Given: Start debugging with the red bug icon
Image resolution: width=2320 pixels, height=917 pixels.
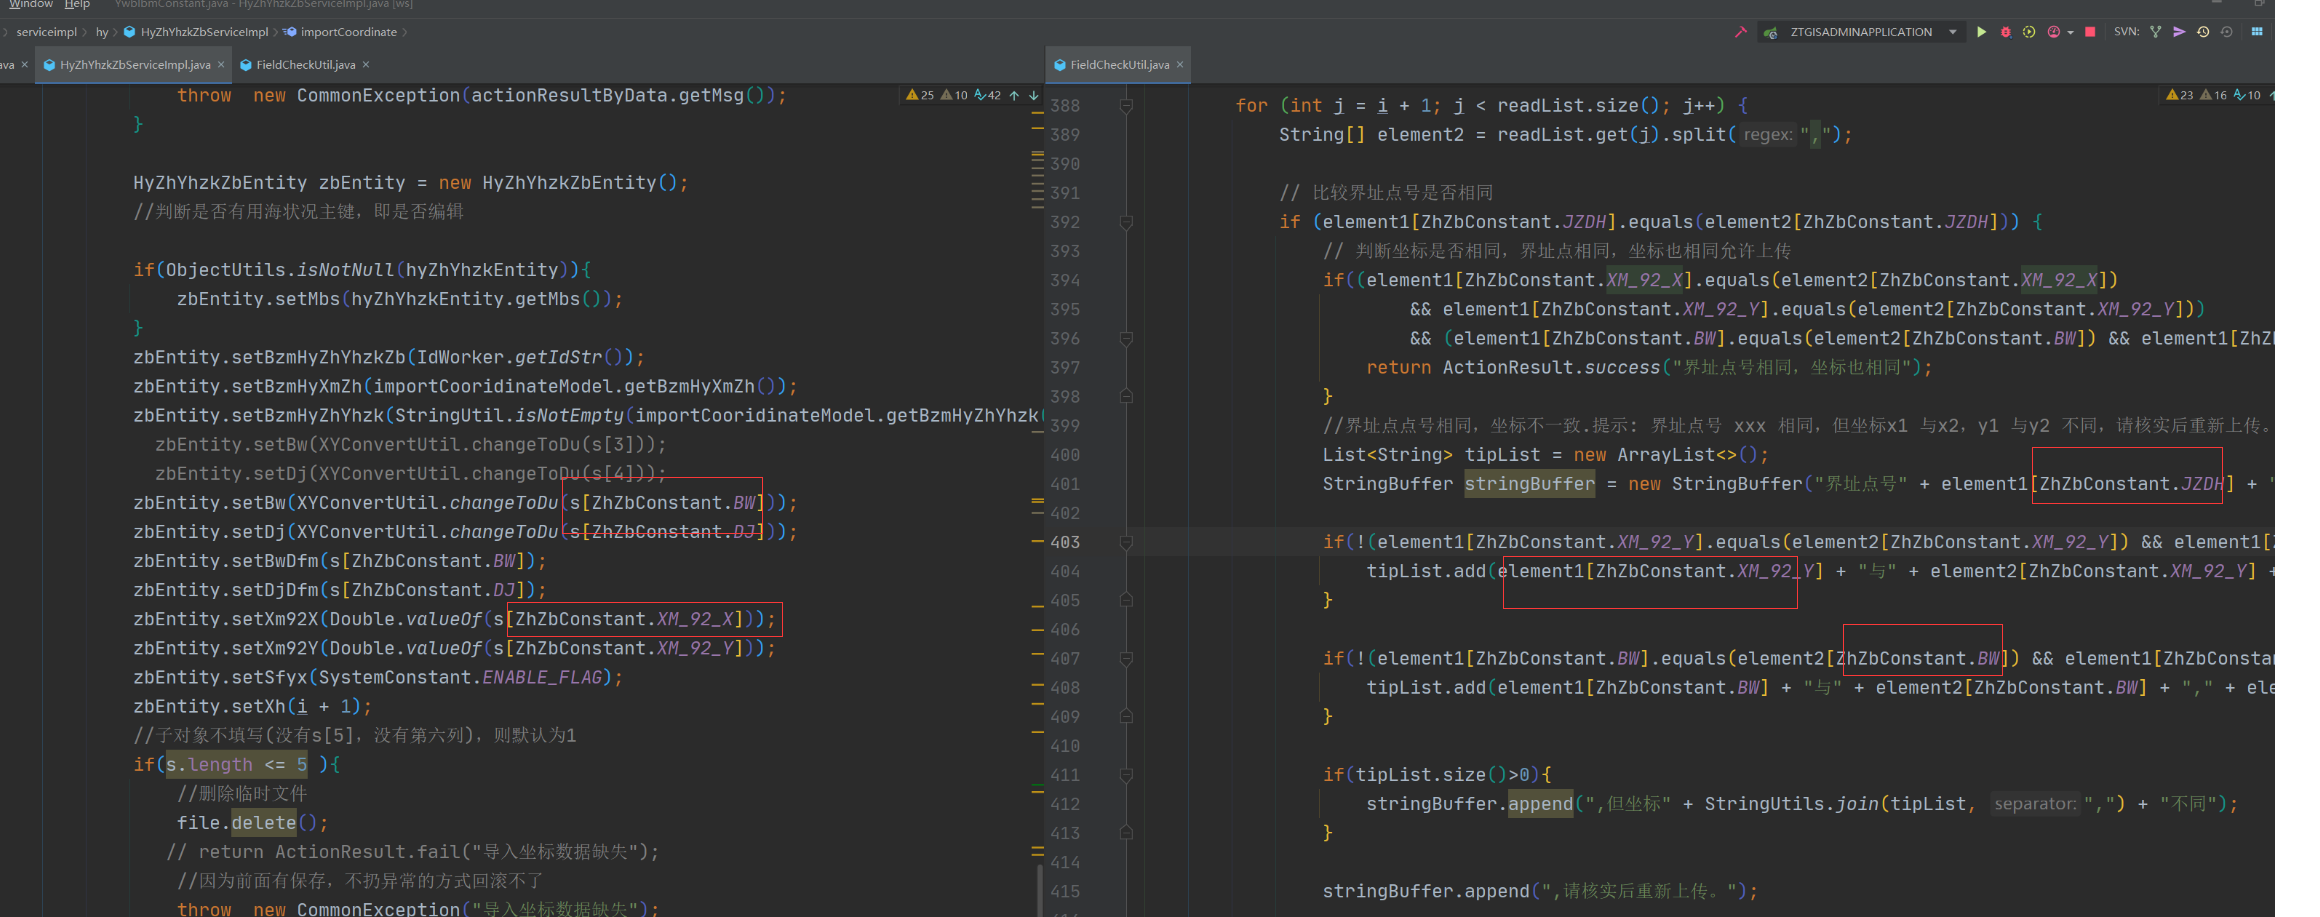Looking at the screenshot, I should [x=2005, y=32].
